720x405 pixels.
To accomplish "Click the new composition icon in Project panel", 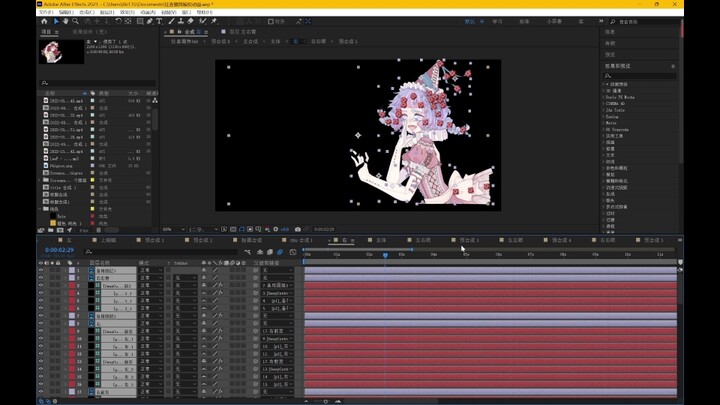I will click(60, 230).
